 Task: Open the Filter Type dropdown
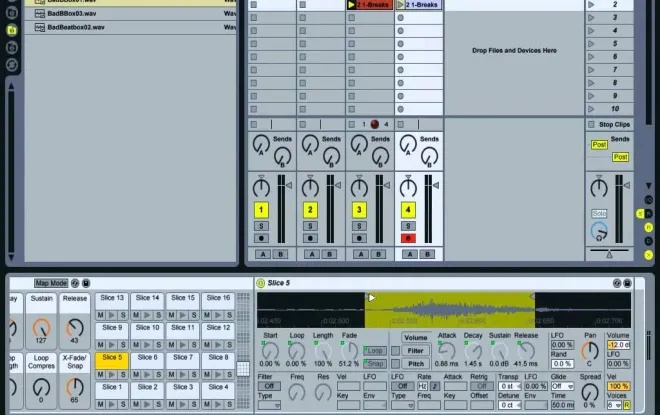pos(269,405)
